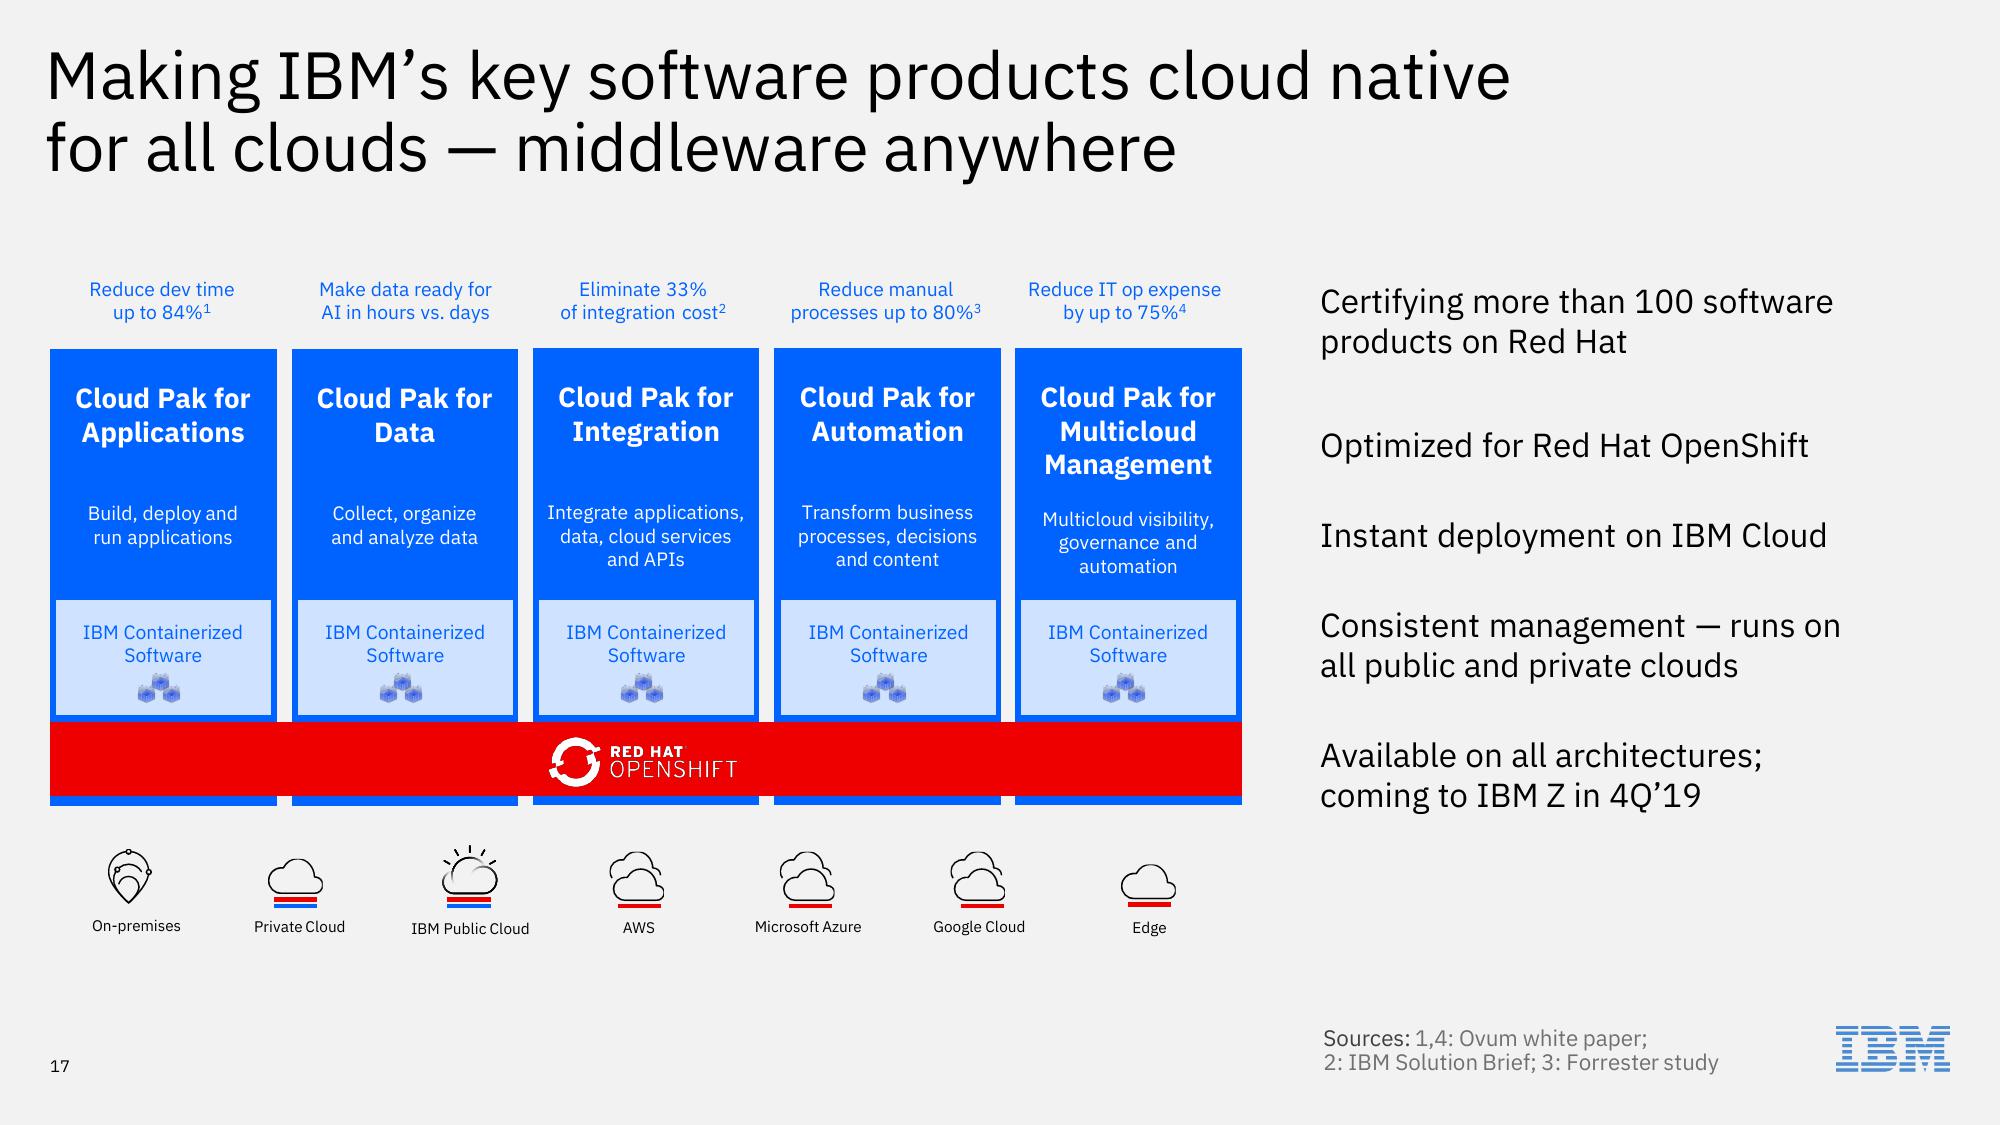Click IBM Containerized Software label under Integration
2000x1125 pixels.
[x=646, y=644]
